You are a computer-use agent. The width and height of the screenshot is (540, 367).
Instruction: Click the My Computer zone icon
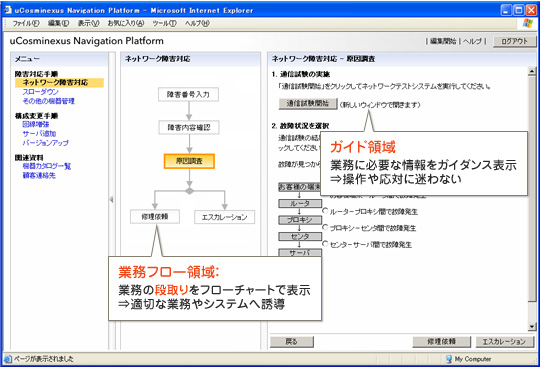(449, 359)
